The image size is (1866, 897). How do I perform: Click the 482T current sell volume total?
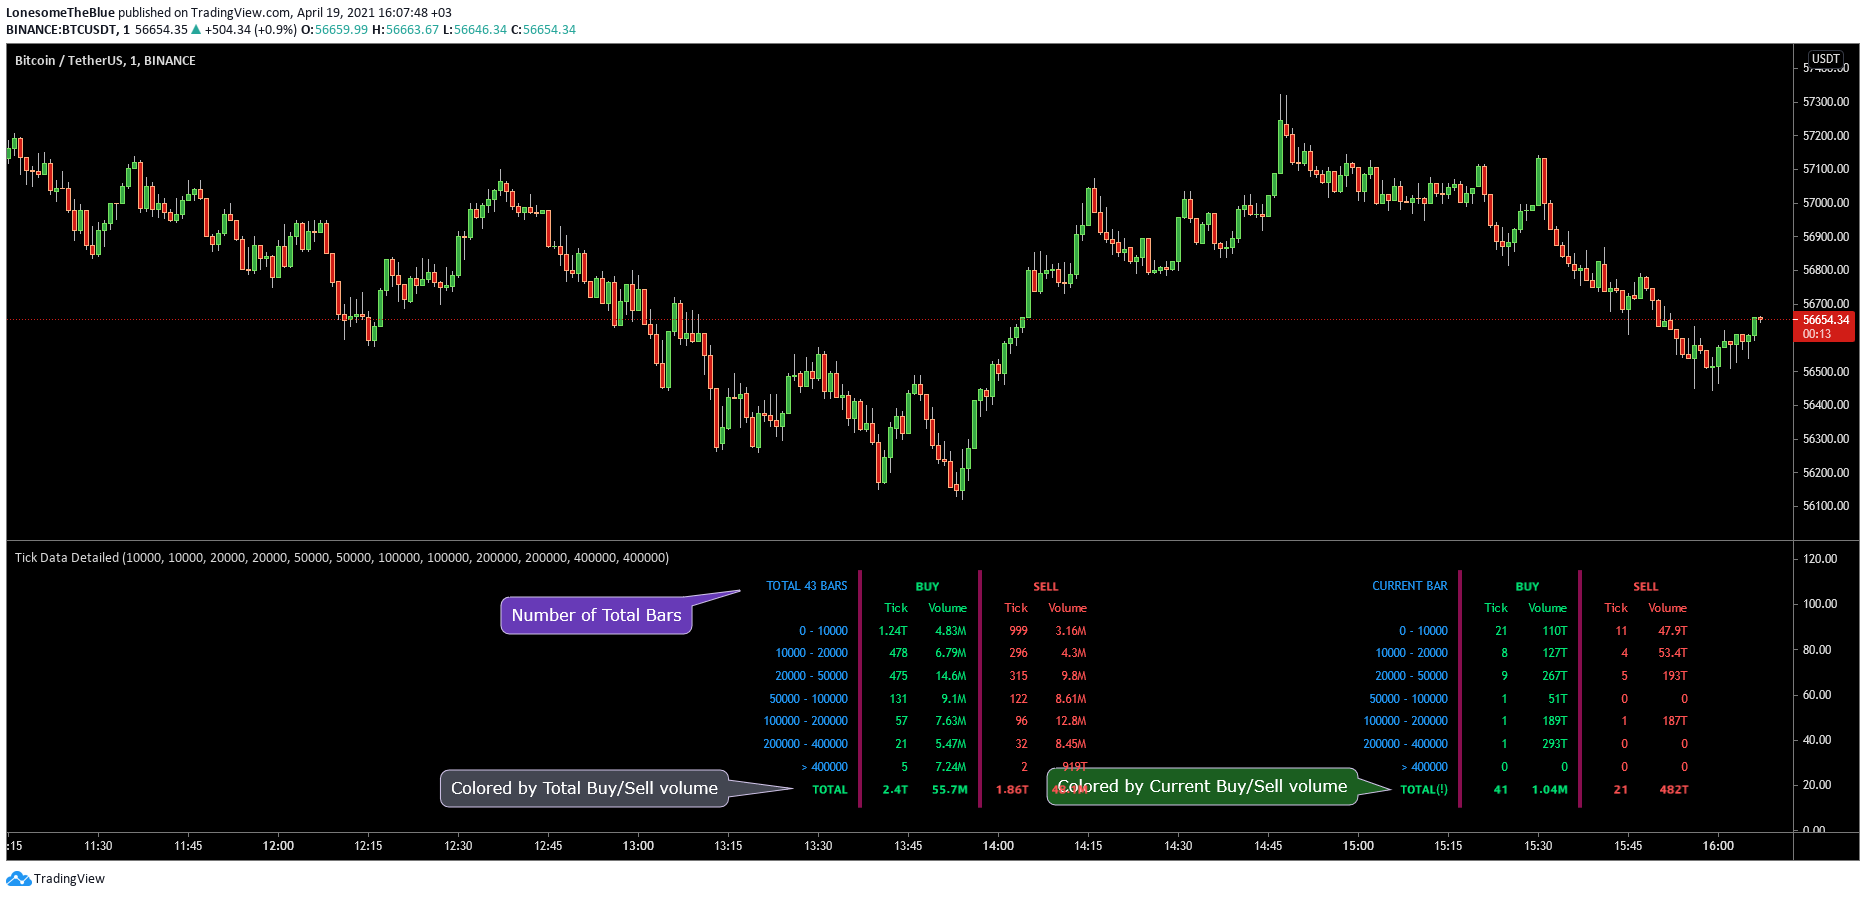coord(1673,790)
